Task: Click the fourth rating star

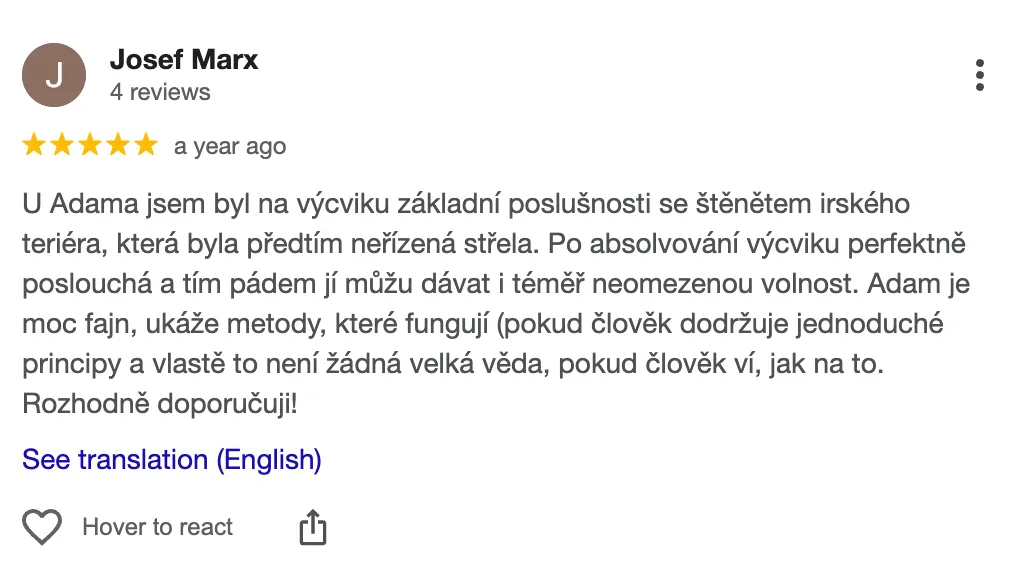Action: pyautogui.click(x=118, y=146)
